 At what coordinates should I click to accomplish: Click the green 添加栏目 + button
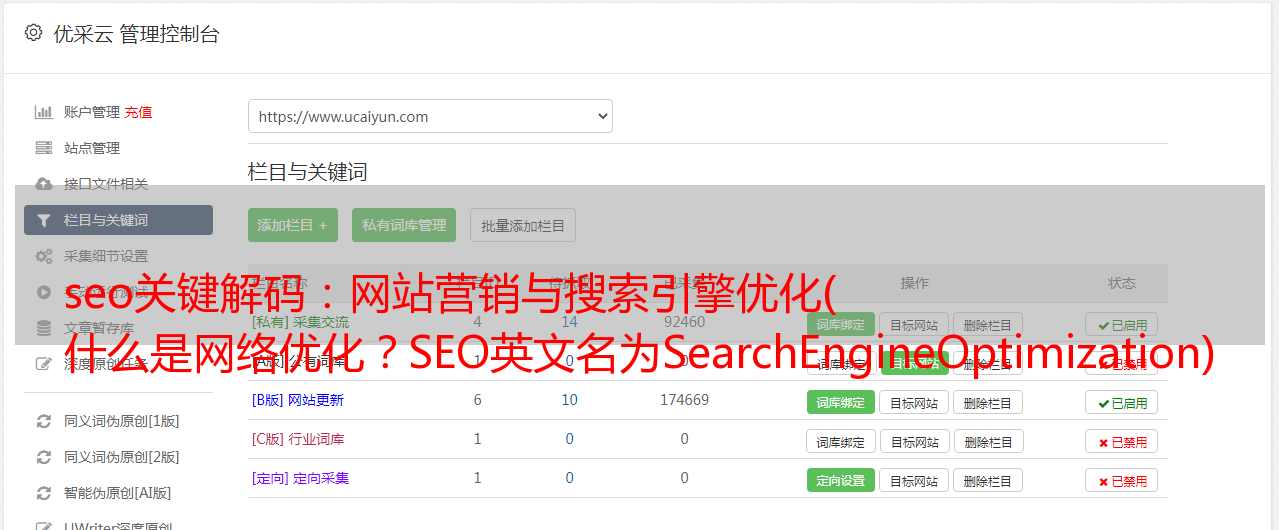(x=293, y=225)
